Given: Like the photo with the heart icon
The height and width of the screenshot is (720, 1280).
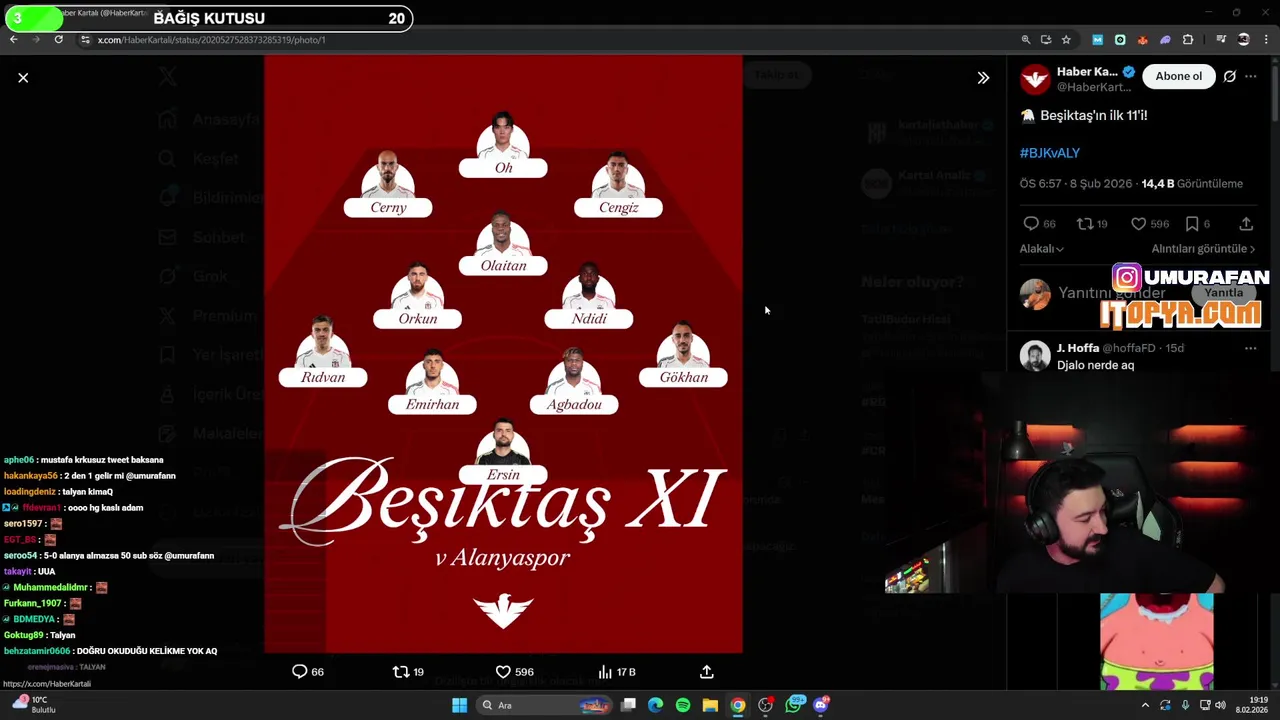Looking at the screenshot, I should pos(503,671).
